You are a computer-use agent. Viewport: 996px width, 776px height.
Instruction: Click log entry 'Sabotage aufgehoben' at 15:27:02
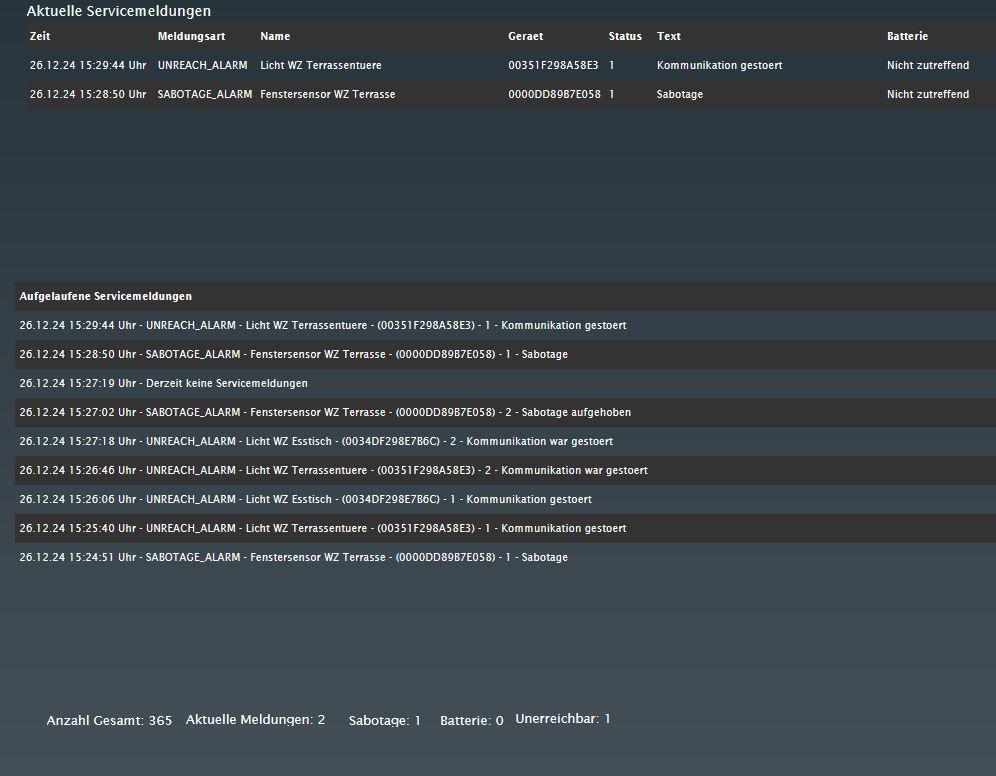(x=325, y=413)
